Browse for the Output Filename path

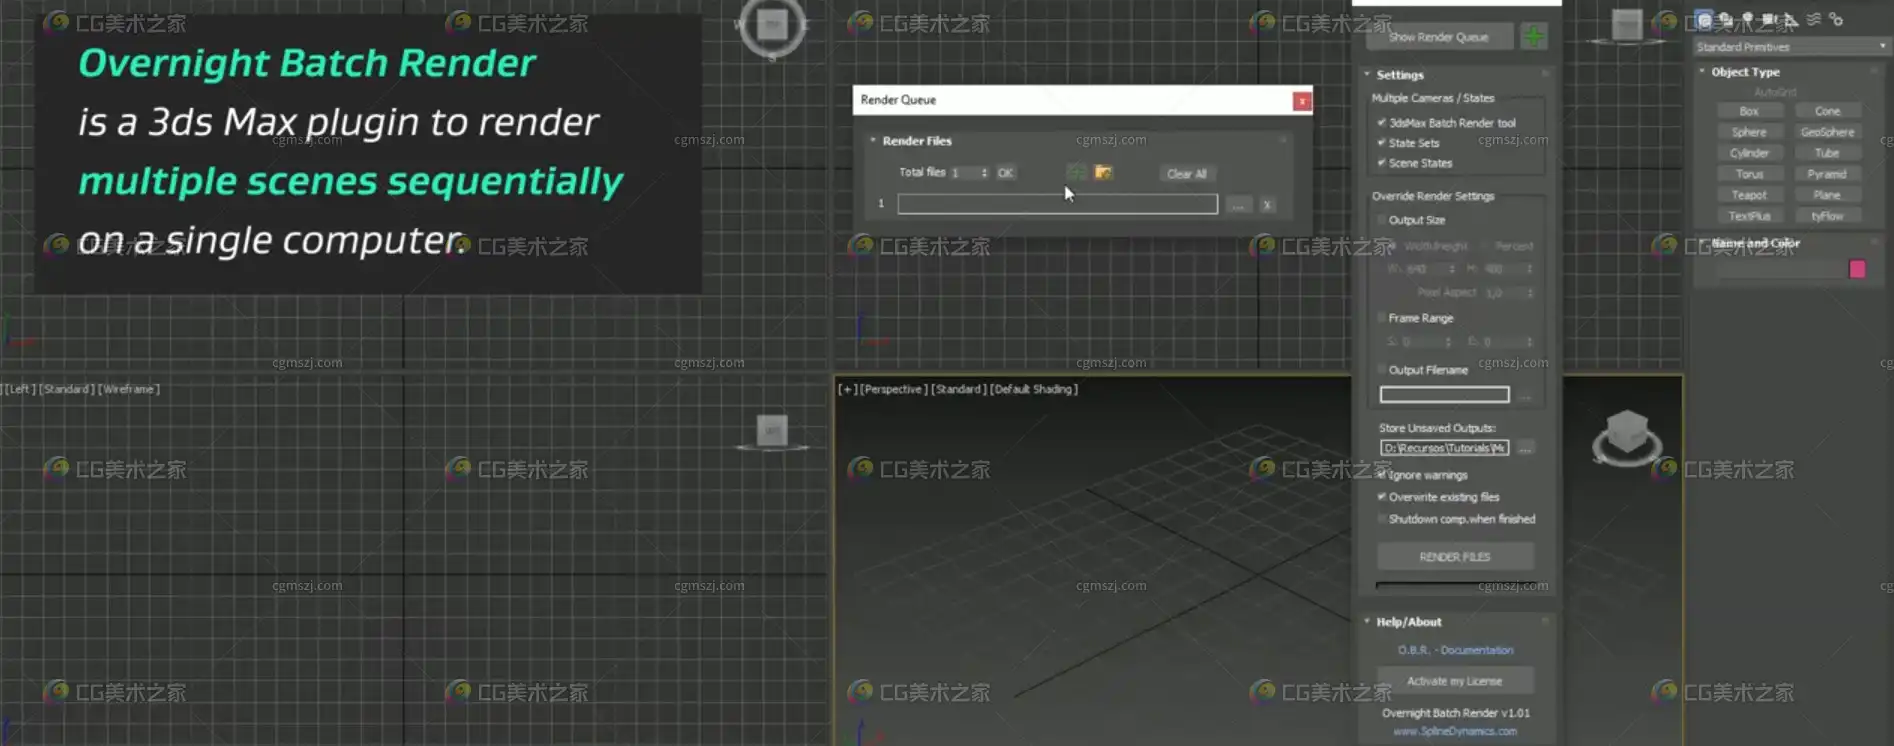[x=1525, y=396]
